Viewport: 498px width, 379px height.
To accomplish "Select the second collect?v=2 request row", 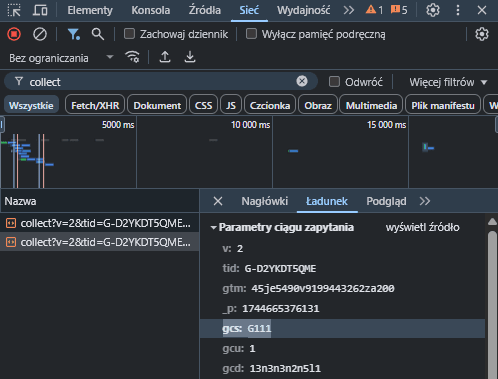I will click(x=100, y=242).
